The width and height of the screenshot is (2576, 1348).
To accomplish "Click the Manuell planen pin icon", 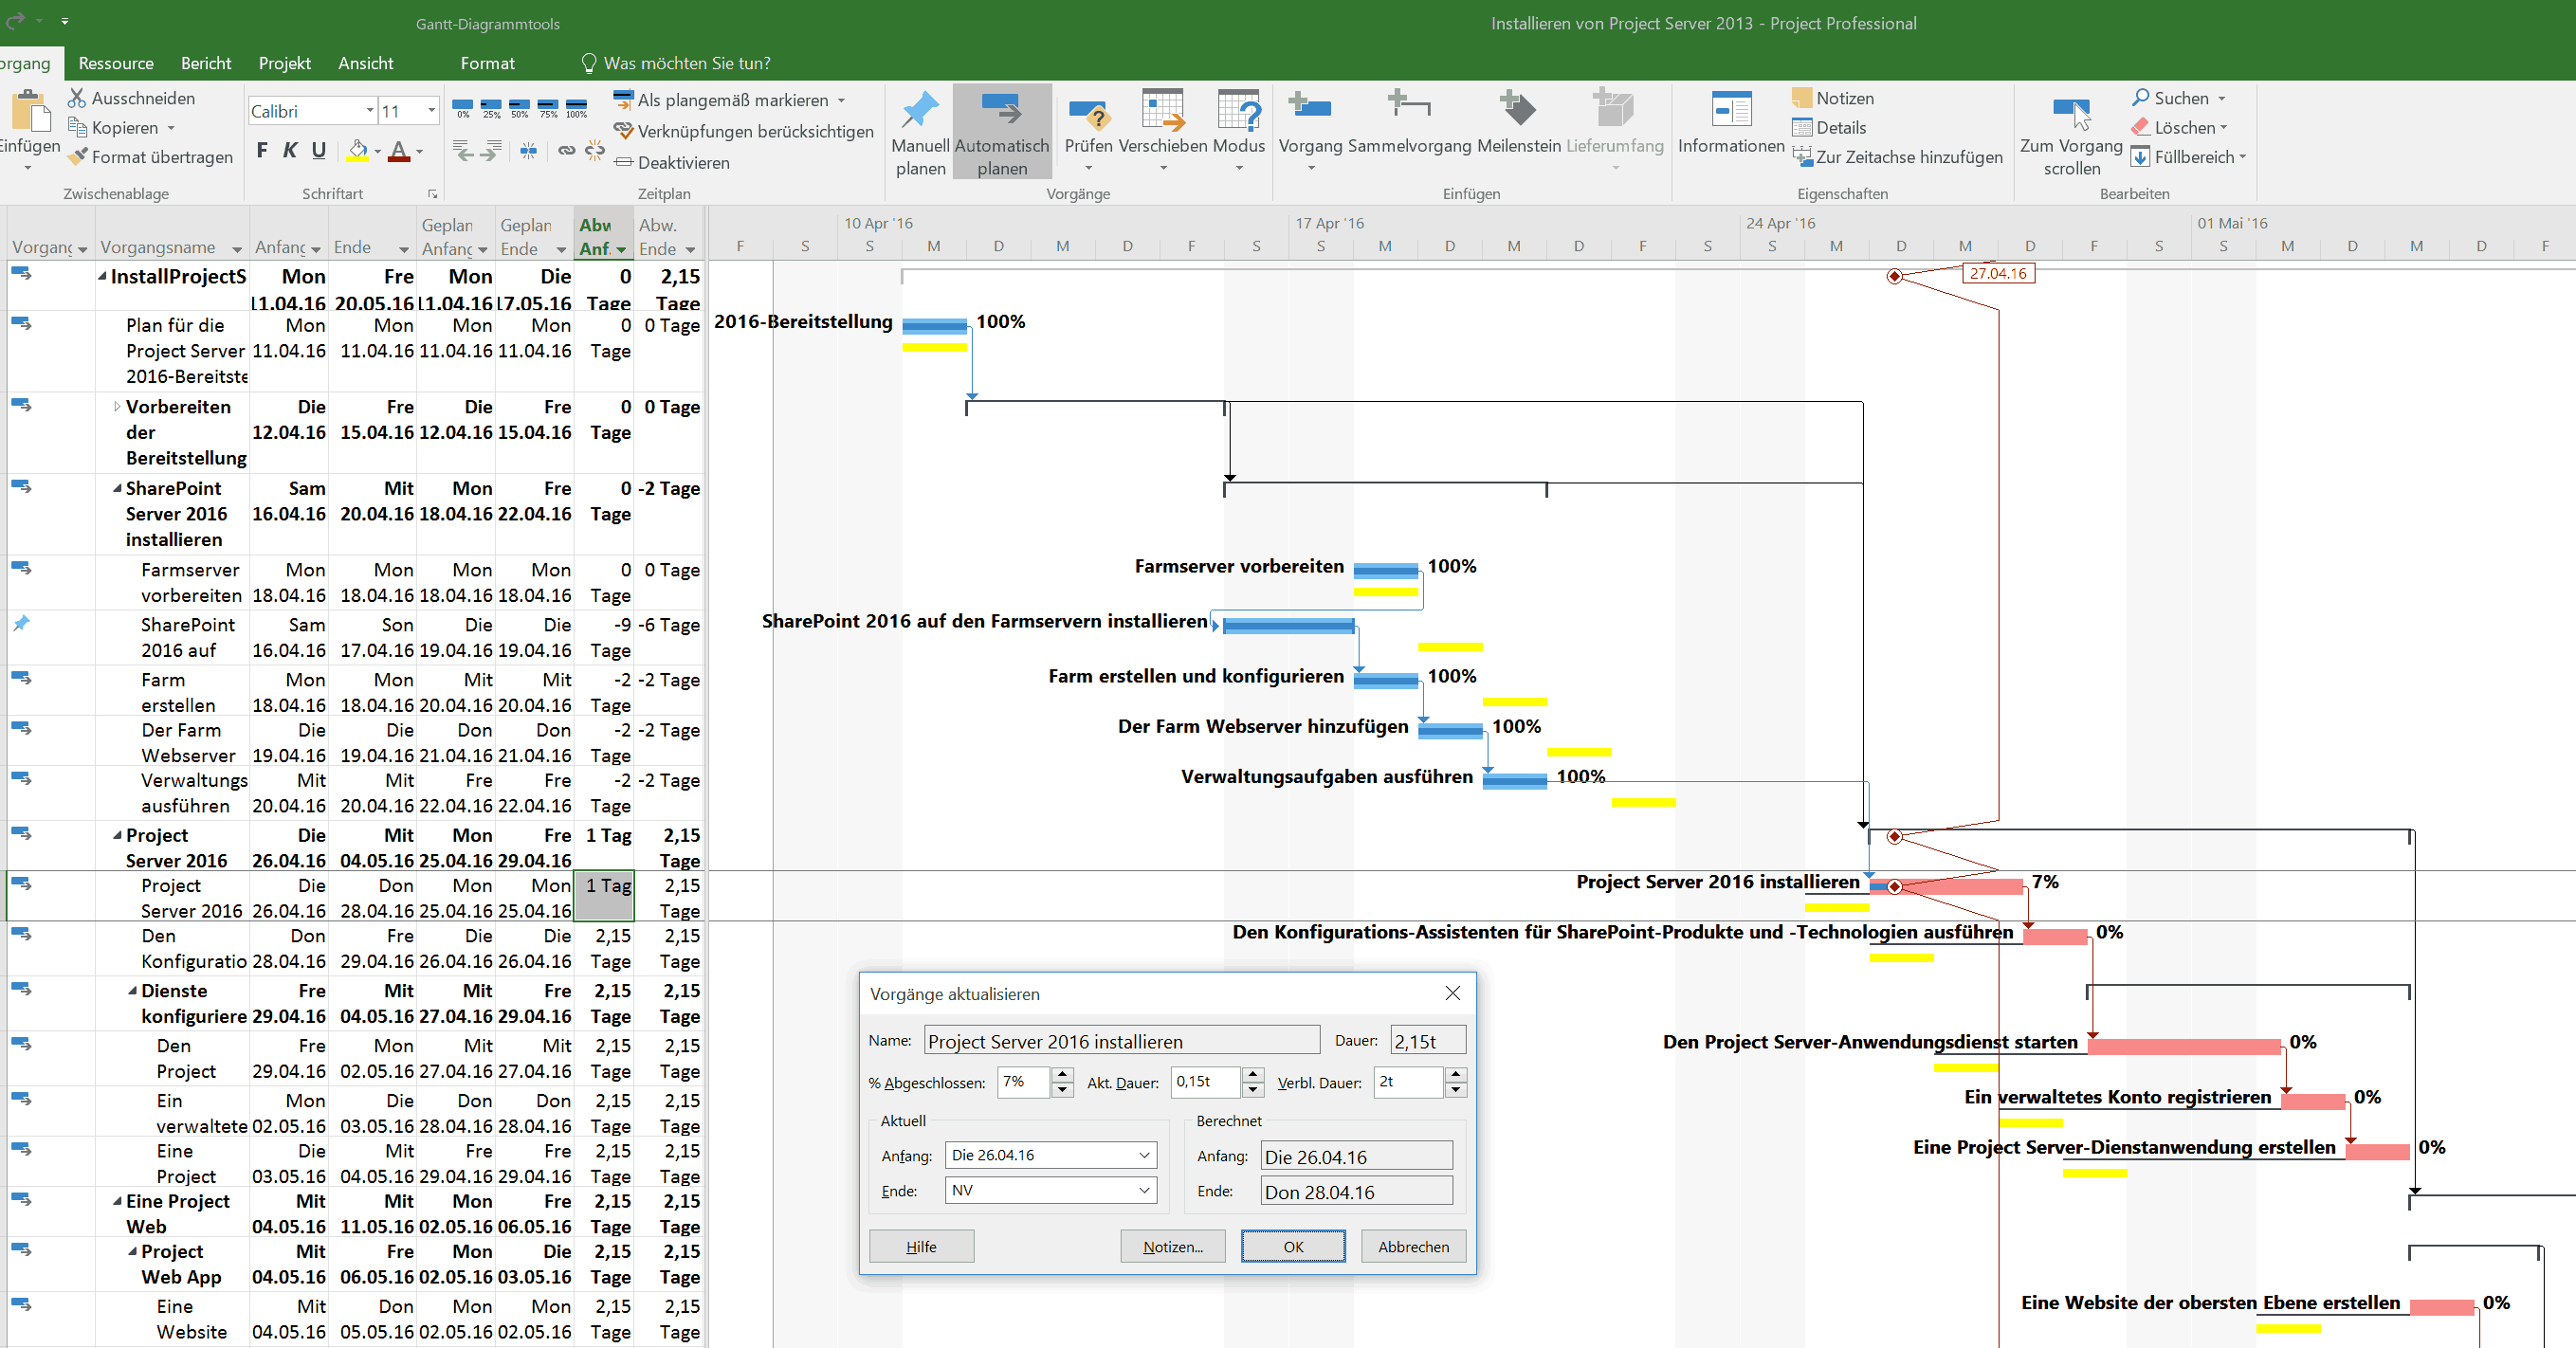I will [x=919, y=110].
